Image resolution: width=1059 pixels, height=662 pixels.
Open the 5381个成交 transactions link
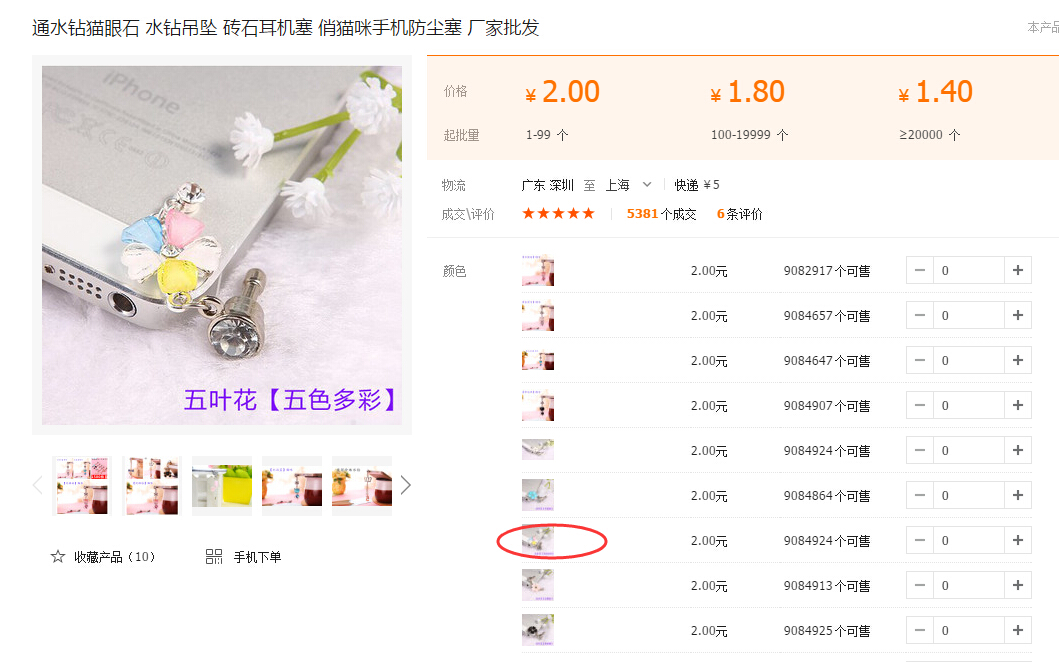point(661,213)
